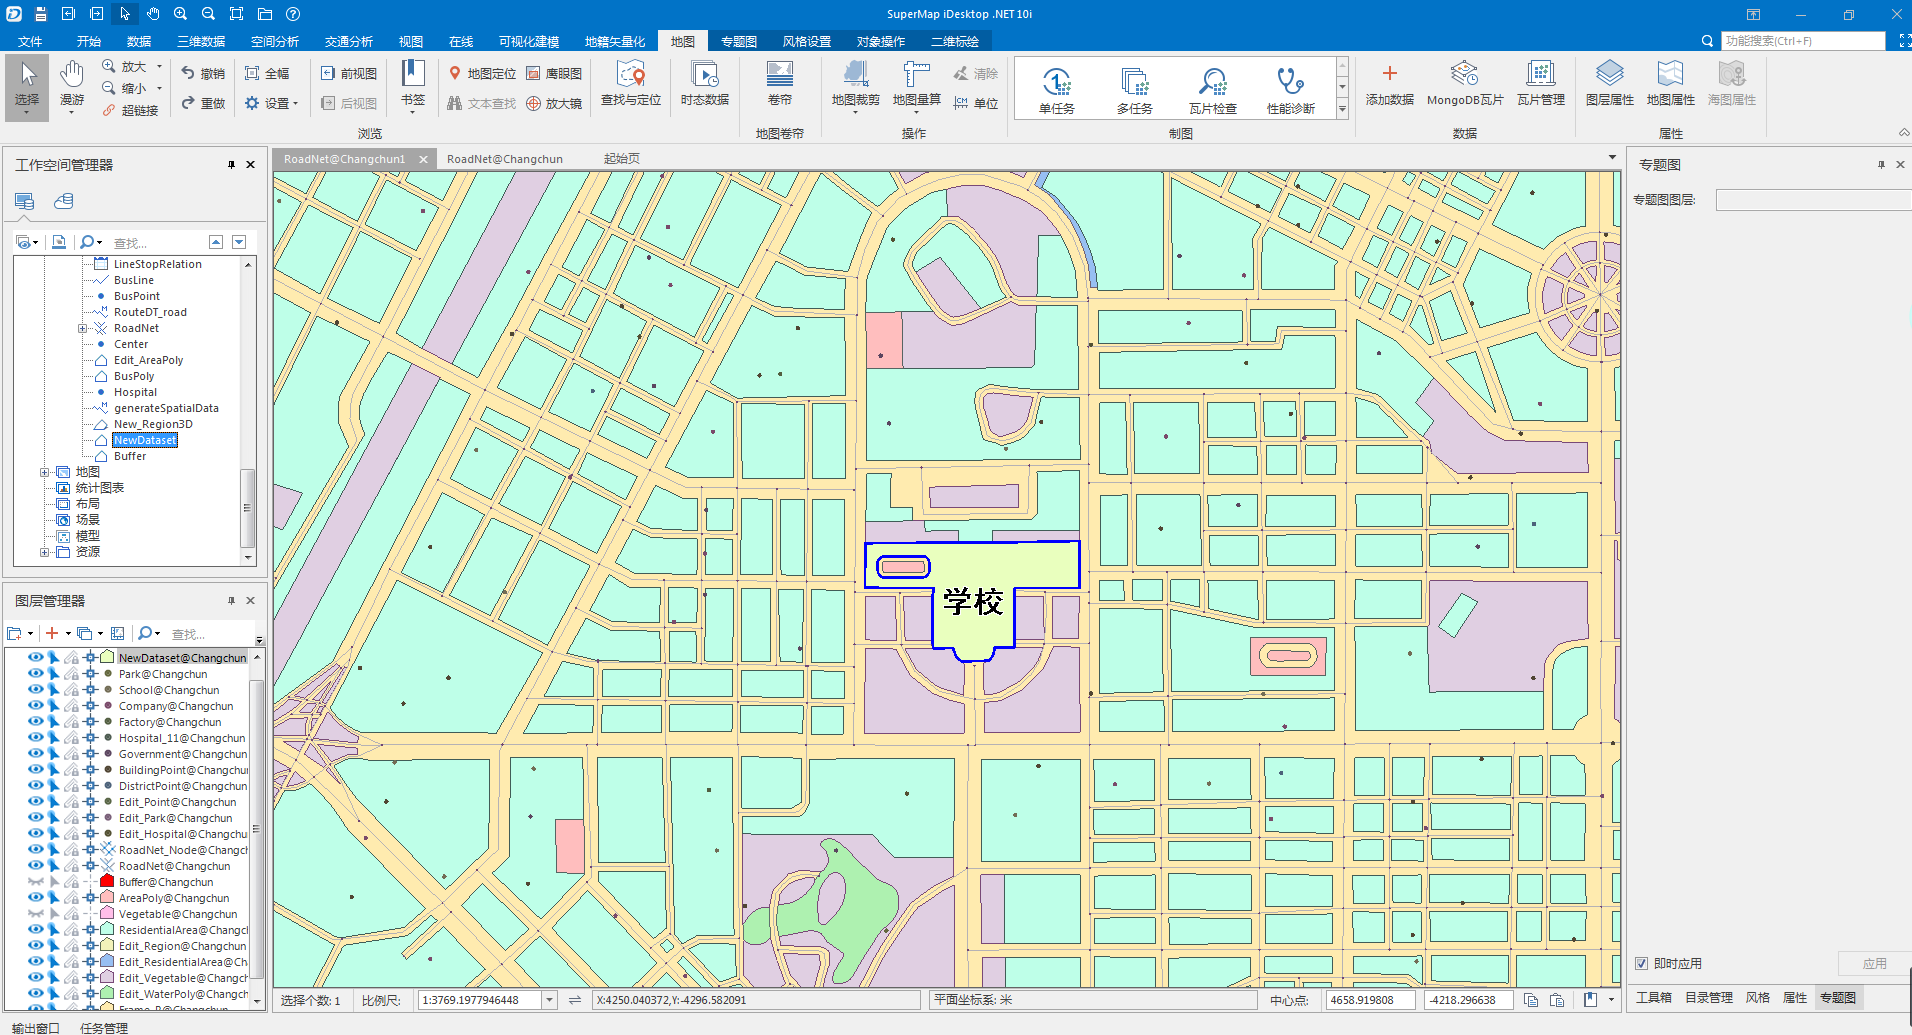
Task: Start a 单任务 single tile task
Action: click(1057, 90)
